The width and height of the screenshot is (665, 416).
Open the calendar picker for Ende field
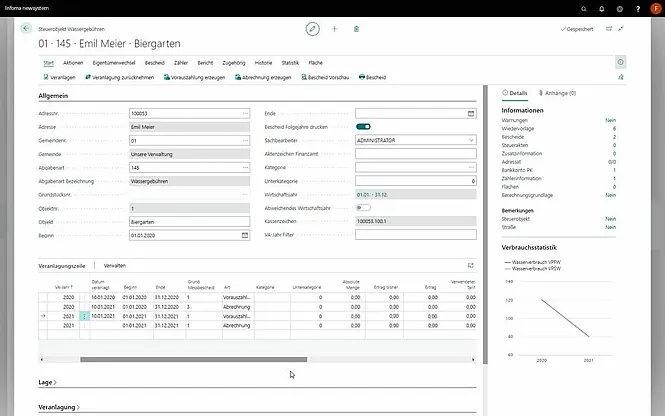tap(471, 113)
